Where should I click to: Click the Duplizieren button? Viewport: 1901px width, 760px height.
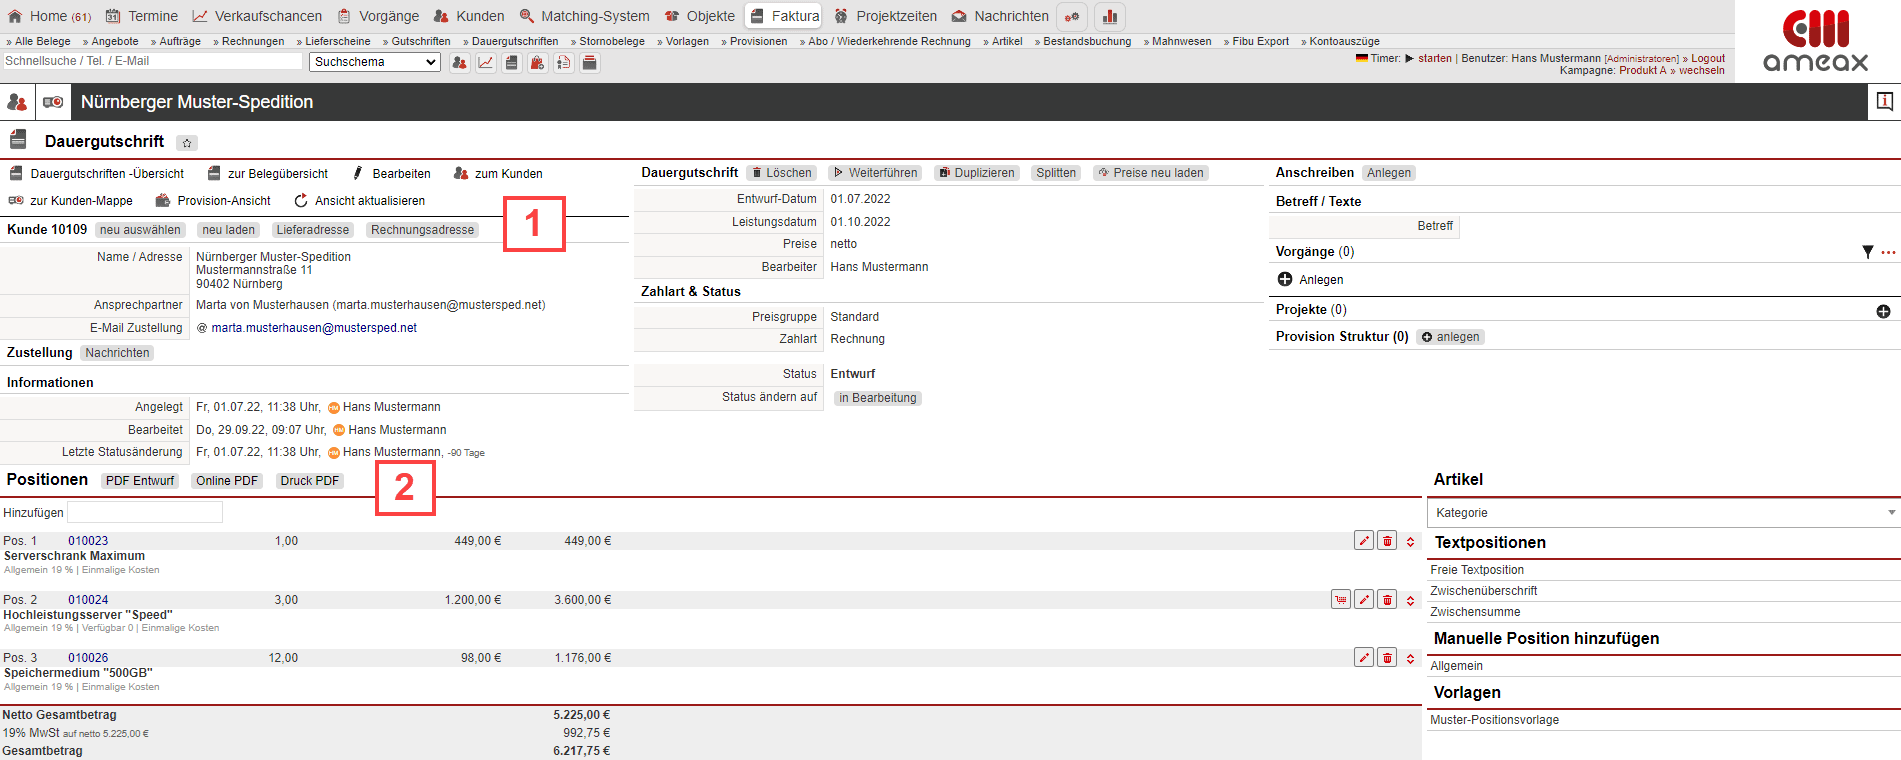click(976, 173)
